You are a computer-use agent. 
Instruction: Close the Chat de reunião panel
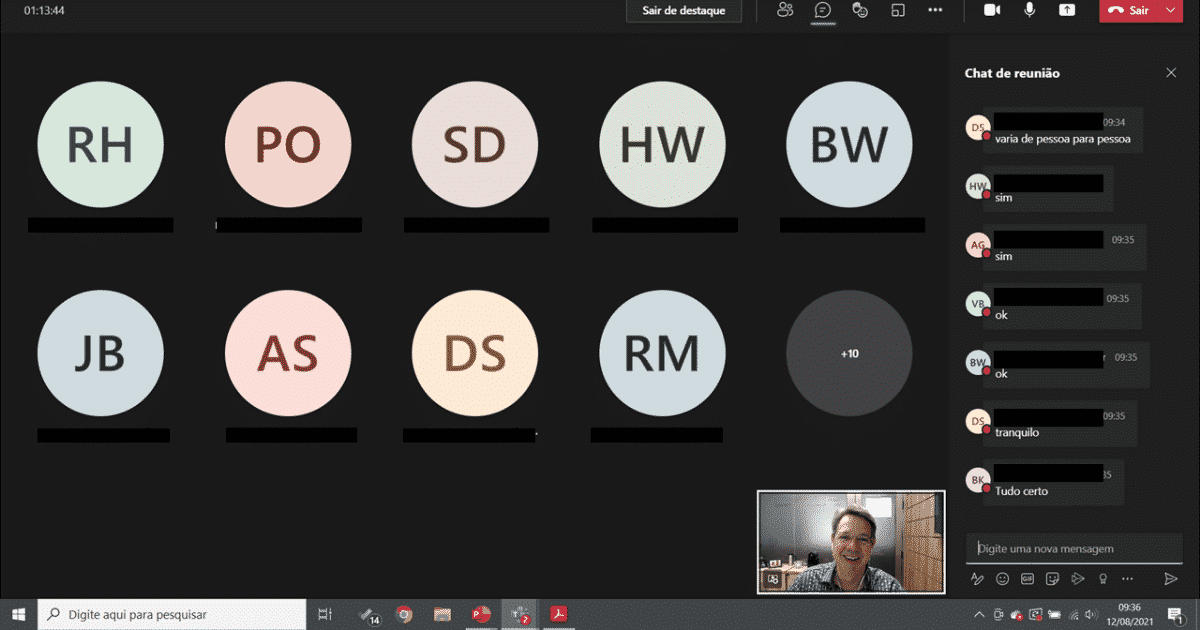coord(1171,73)
